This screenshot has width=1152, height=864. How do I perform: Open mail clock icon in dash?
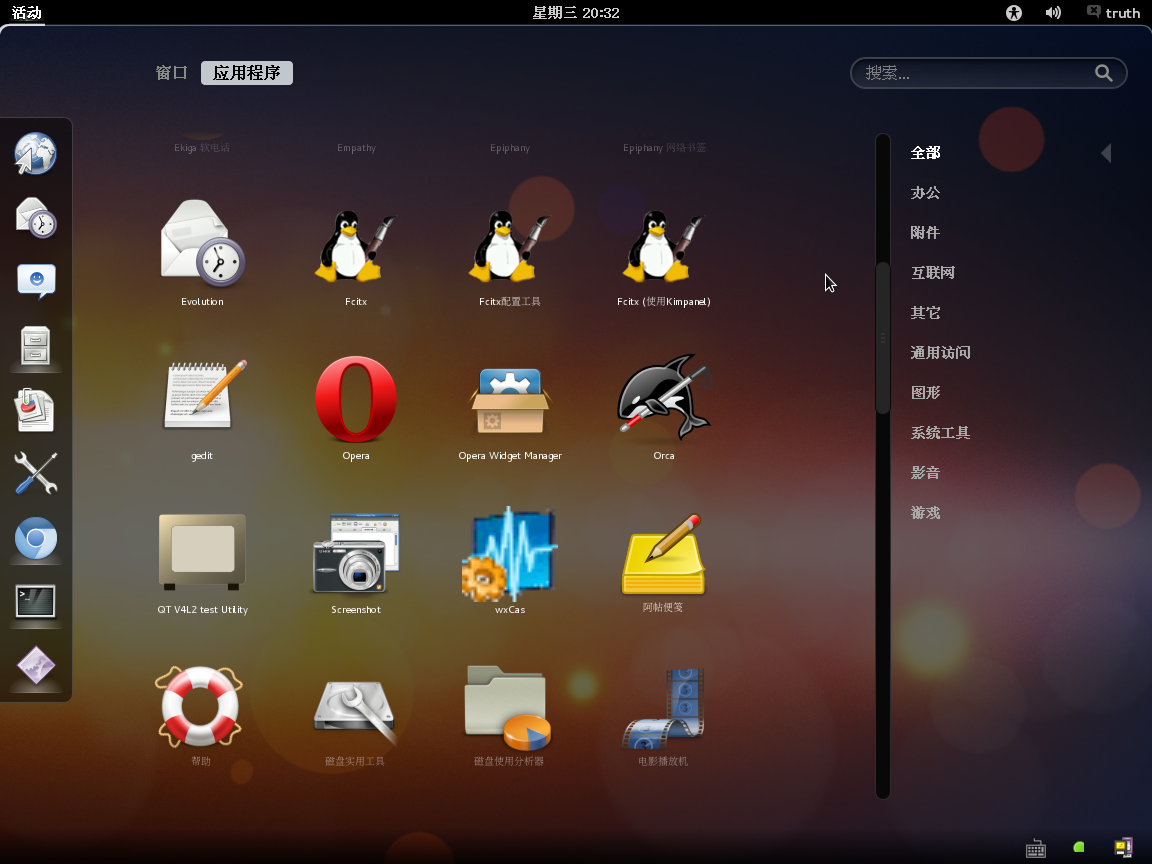pos(35,217)
